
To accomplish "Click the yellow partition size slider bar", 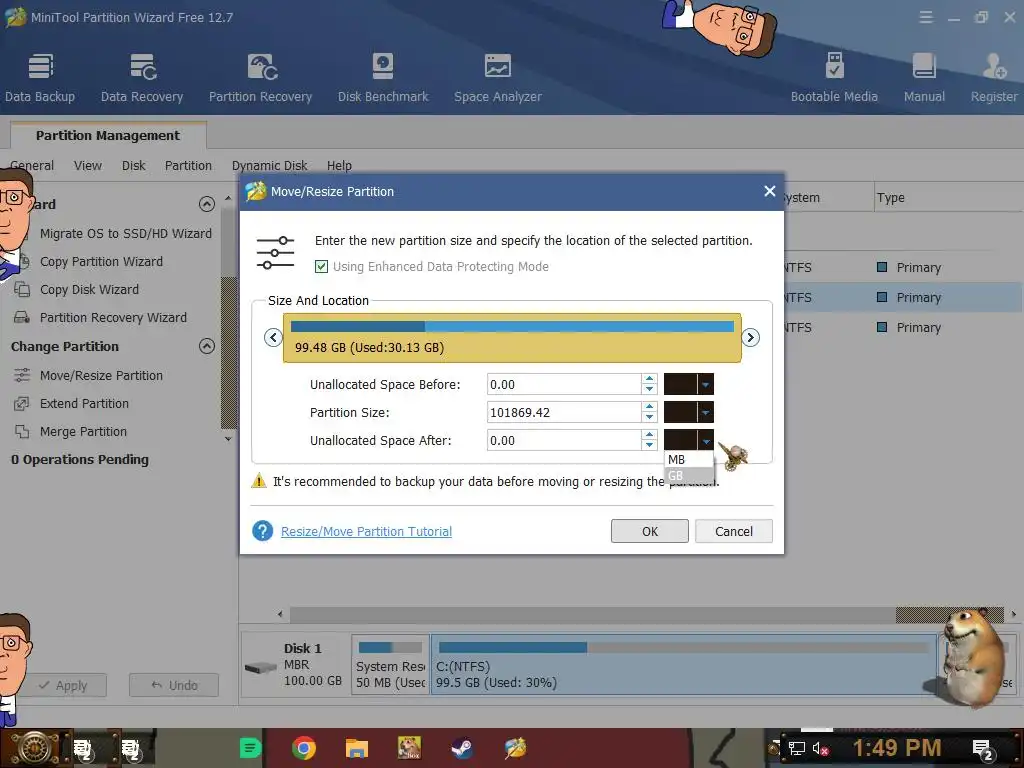I will [512, 338].
